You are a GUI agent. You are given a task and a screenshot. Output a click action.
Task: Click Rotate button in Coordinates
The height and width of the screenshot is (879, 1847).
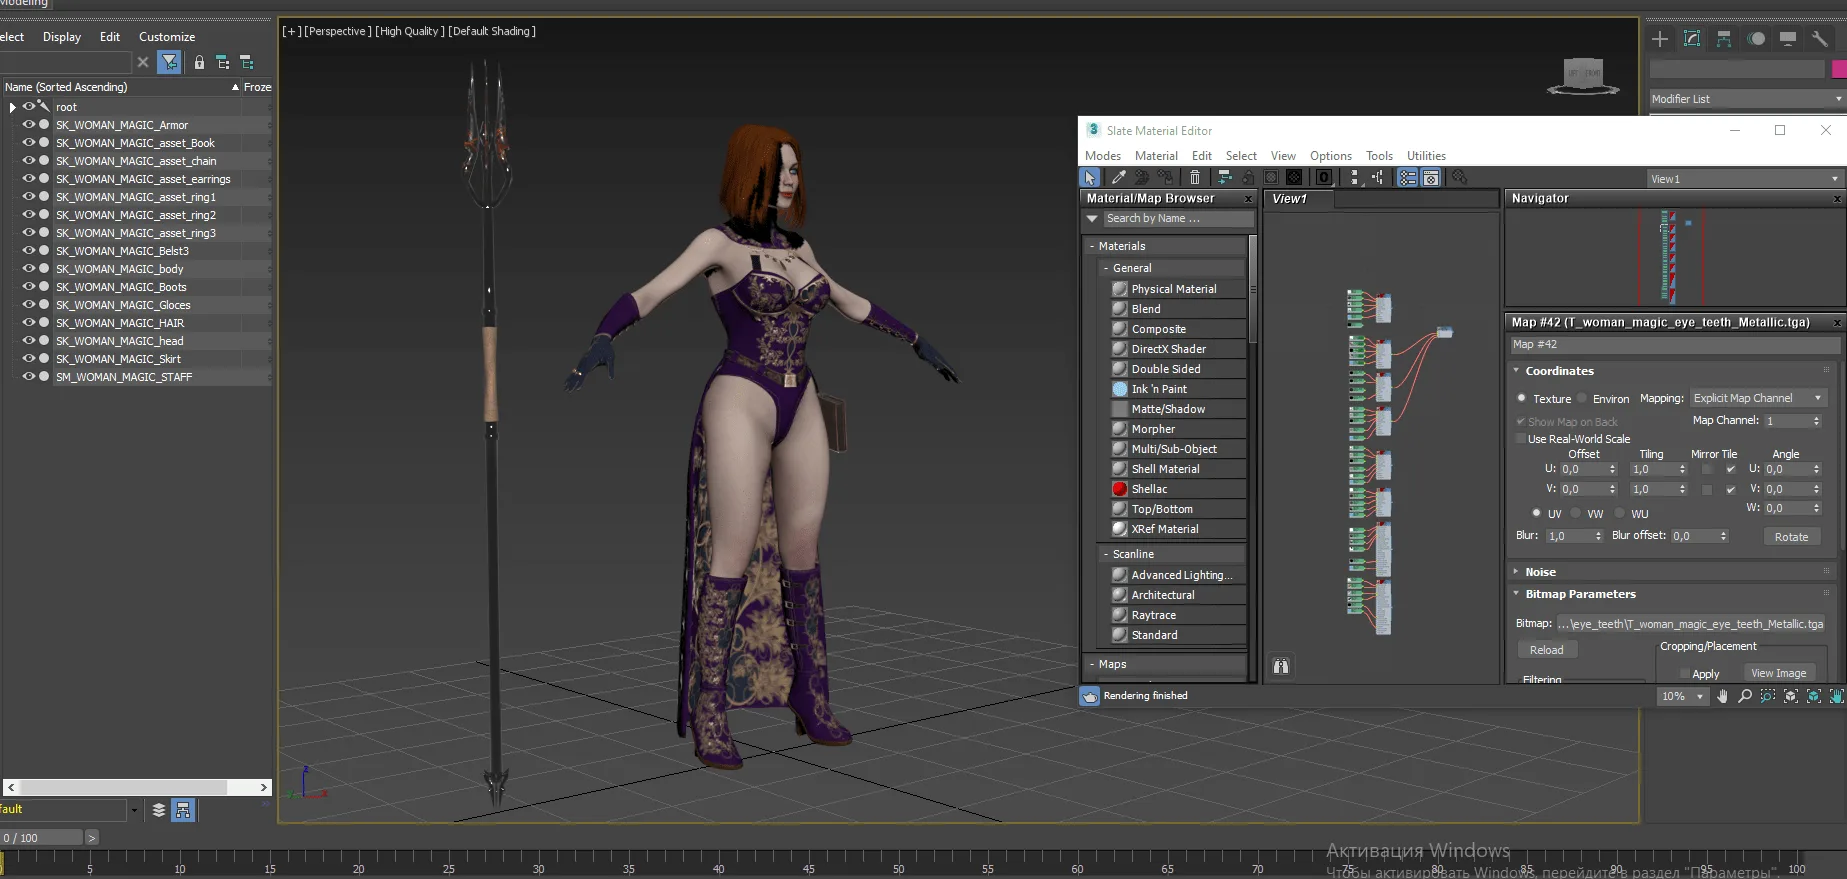tap(1792, 537)
